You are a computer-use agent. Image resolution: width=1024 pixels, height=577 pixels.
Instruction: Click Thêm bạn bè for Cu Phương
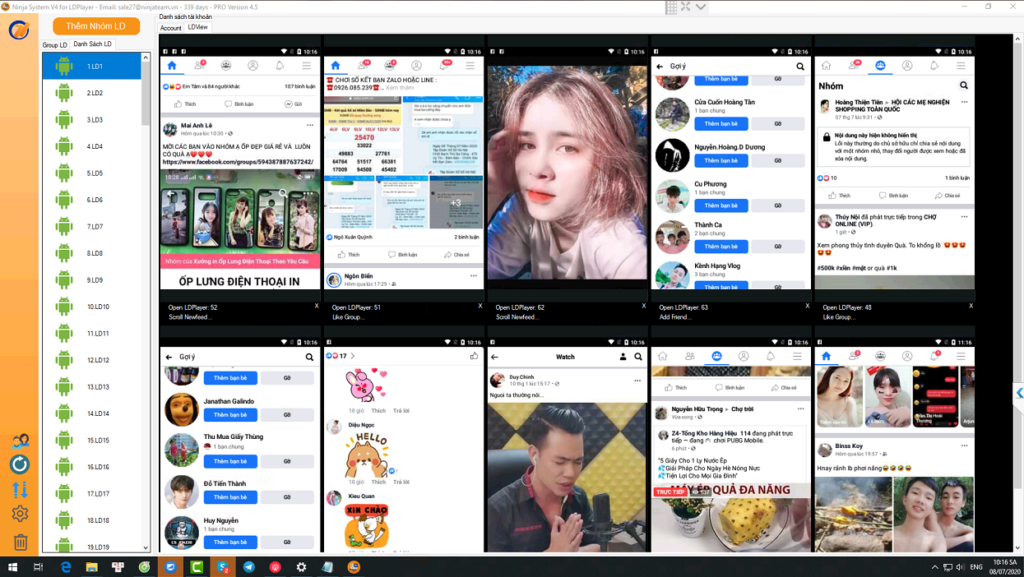721,206
